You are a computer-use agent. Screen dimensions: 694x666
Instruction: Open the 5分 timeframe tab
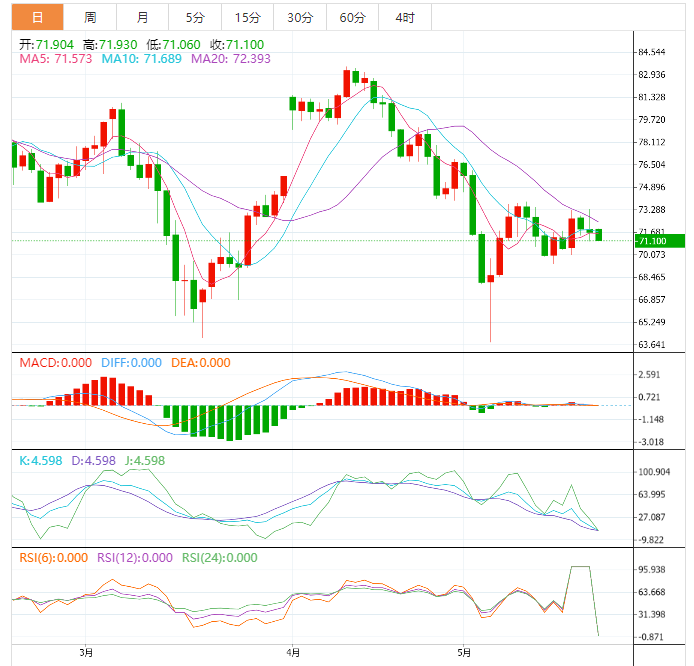(x=195, y=17)
